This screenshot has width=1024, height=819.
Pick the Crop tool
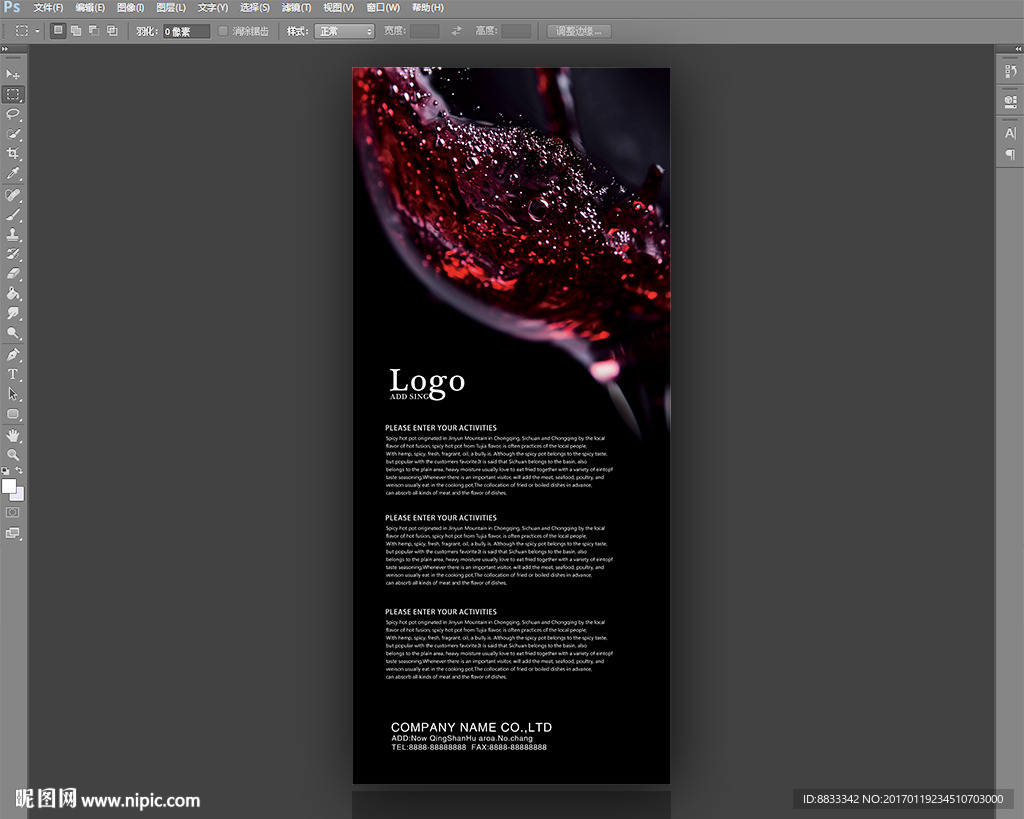13,154
